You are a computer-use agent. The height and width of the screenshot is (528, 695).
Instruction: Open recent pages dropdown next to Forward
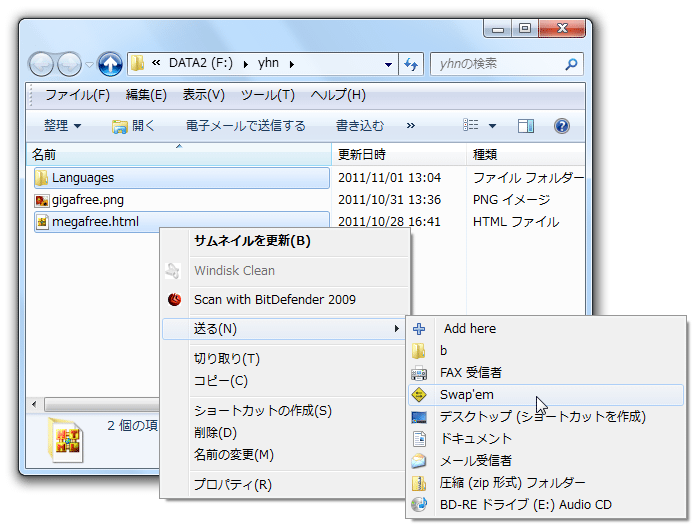[x=89, y=65]
